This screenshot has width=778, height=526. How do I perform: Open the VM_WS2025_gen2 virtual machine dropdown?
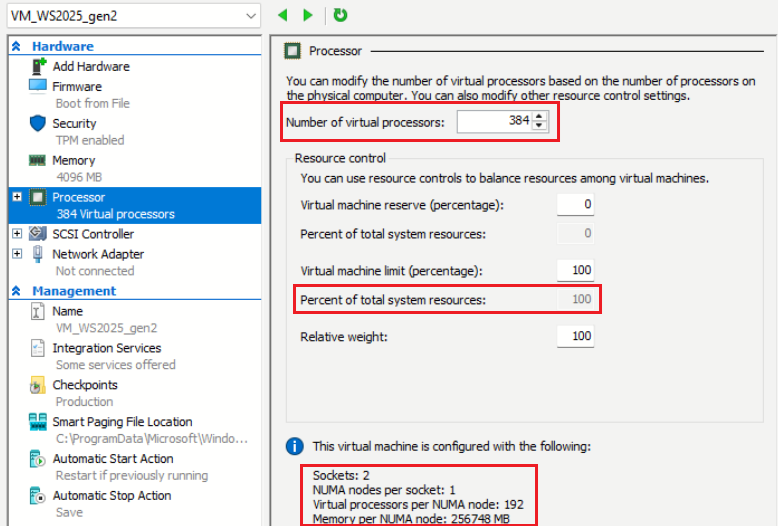(x=250, y=15)
